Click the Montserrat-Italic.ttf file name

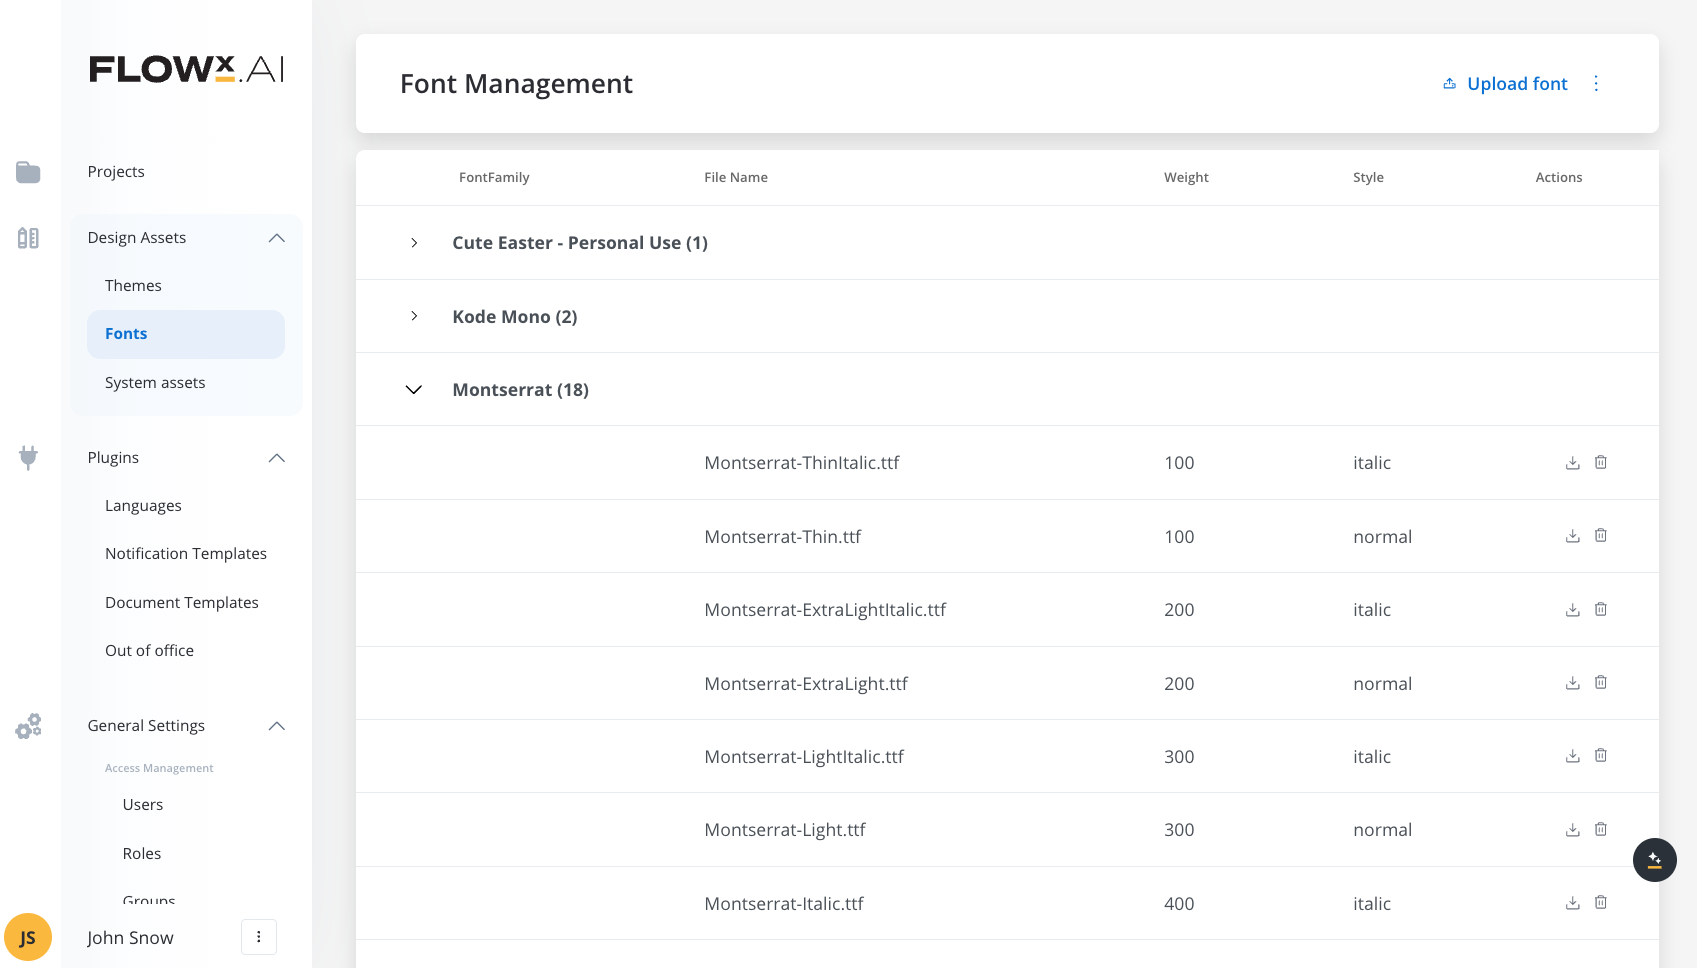pos(784,904)
